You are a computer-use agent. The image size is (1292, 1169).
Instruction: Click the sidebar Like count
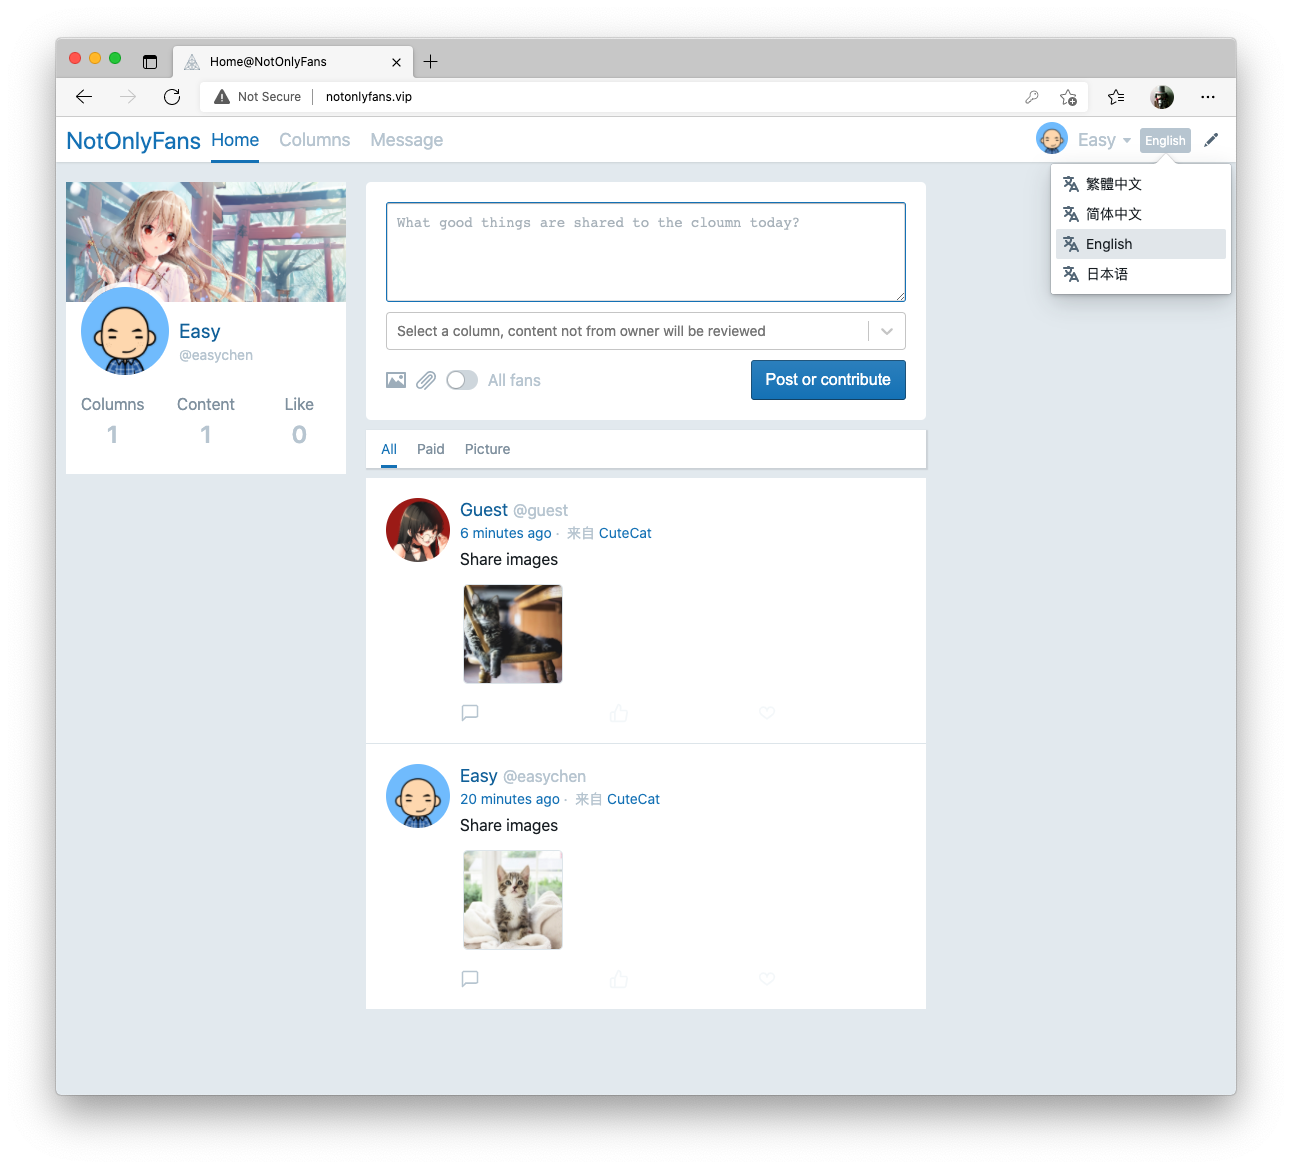coord(299,434)
